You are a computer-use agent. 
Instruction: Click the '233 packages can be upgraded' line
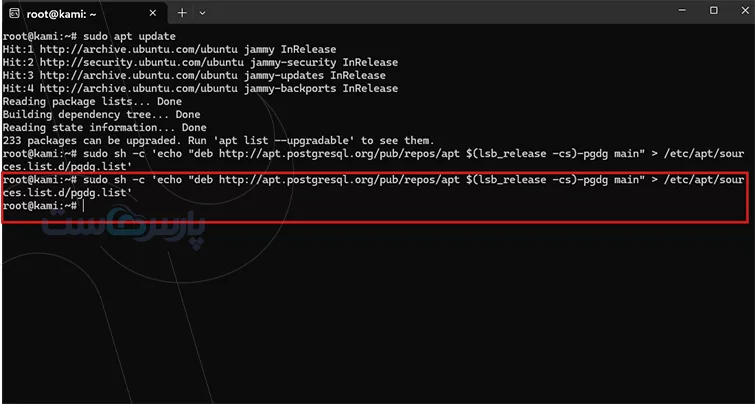pyautogui.click(x=219, y=141)
